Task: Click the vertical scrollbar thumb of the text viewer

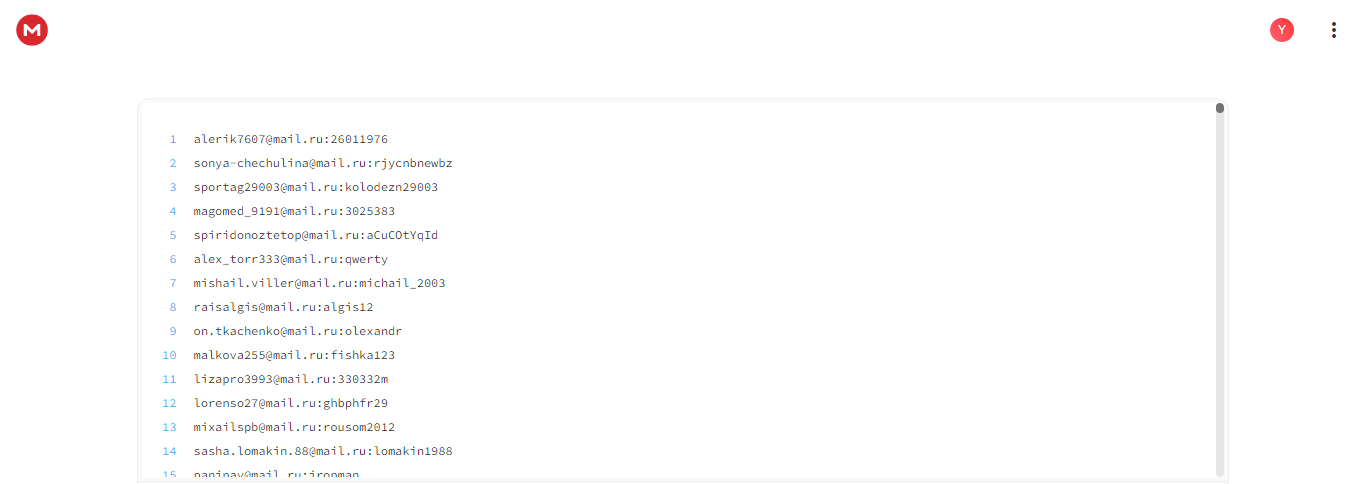Action: [x=1220, y=108]
